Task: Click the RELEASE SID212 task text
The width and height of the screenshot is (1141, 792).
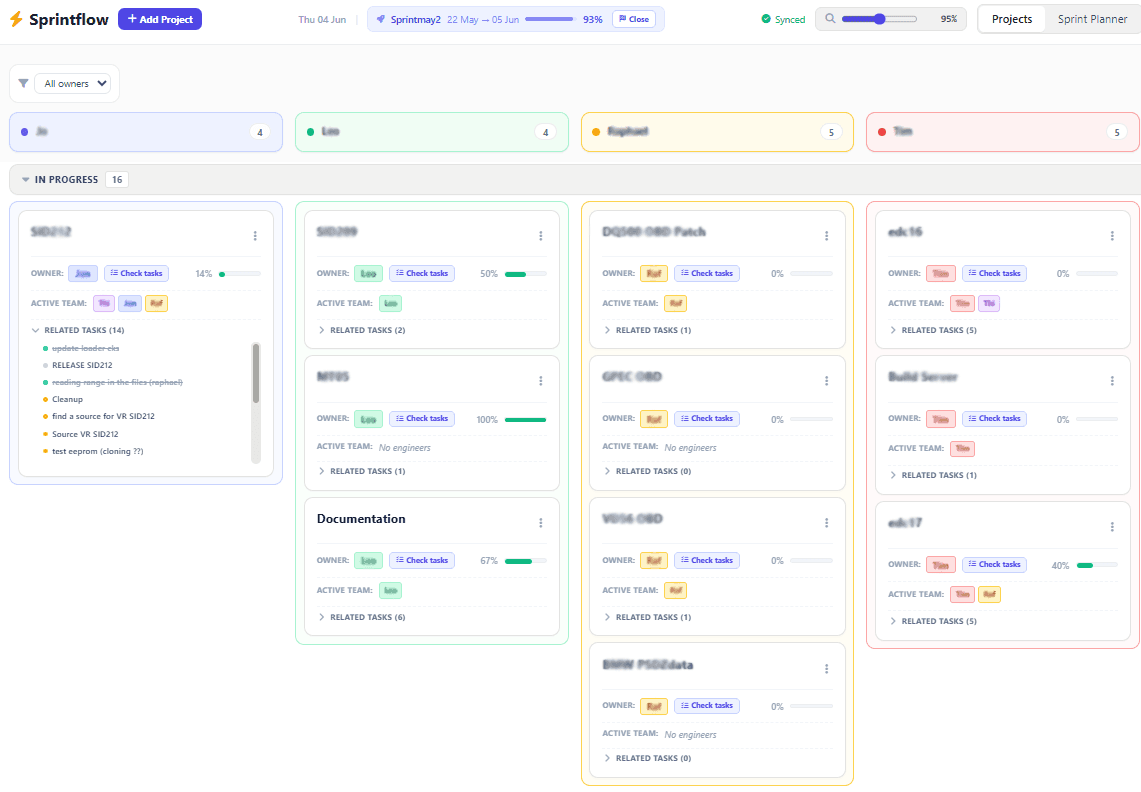Action: [x=82, y=365]
